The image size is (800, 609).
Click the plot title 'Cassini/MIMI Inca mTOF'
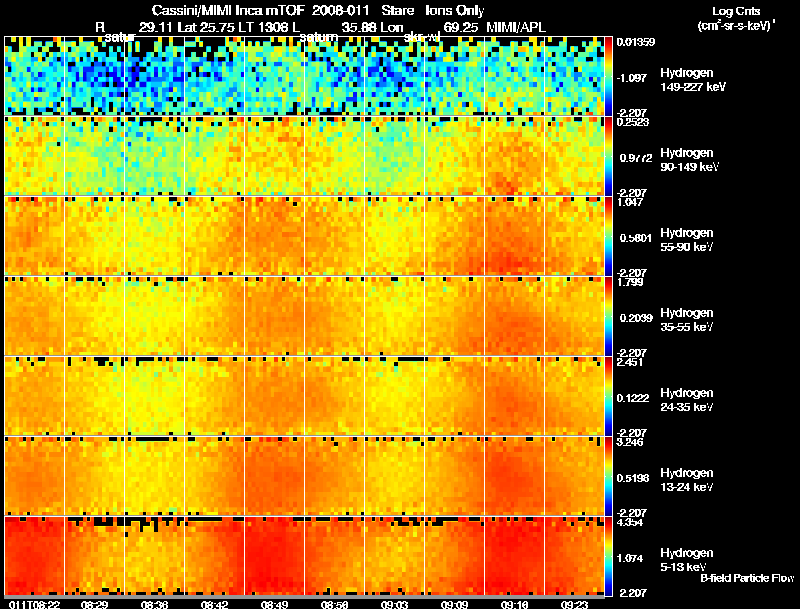point(228,11)
